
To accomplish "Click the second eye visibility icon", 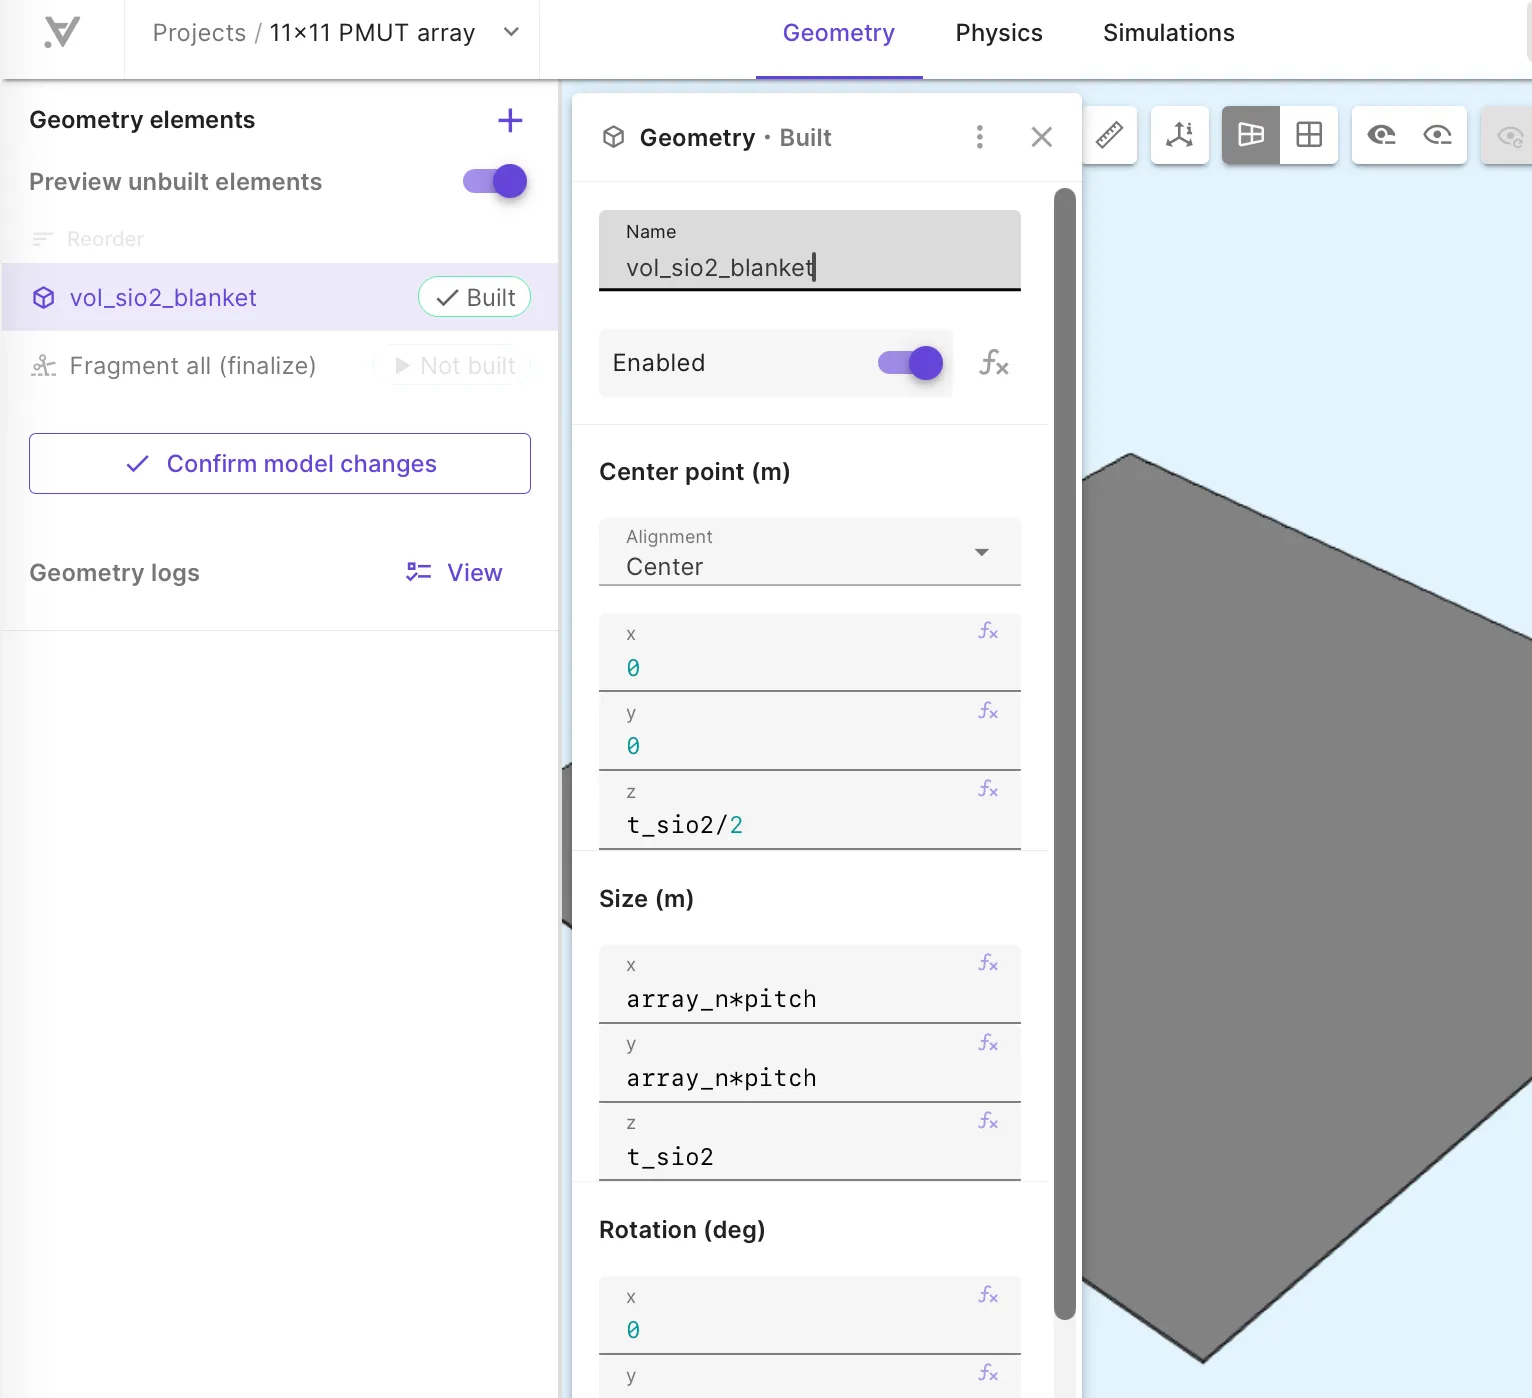I will (x=1438, y=134).
